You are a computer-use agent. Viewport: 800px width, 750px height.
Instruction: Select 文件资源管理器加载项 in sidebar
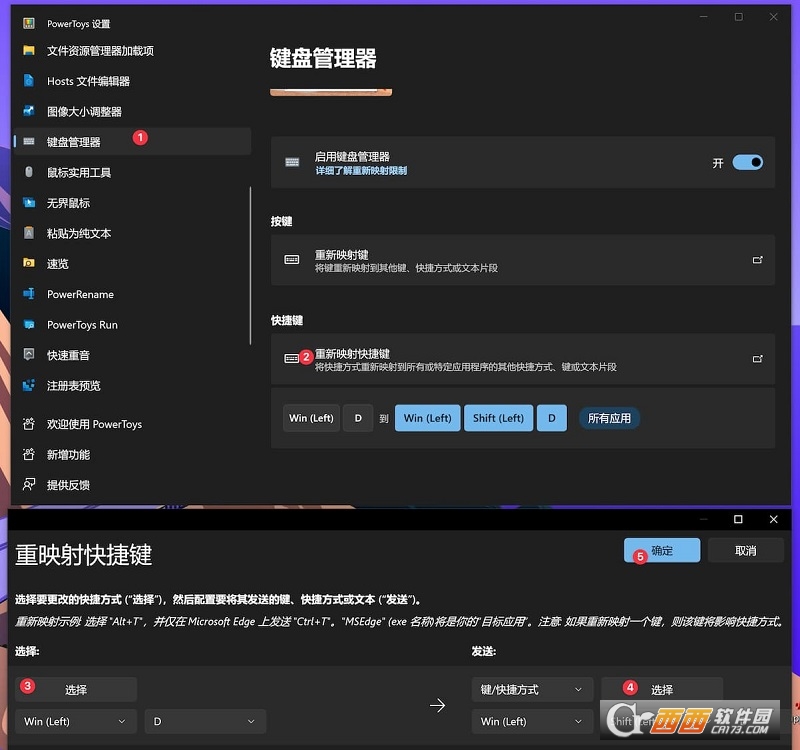(x=133, y=51)
